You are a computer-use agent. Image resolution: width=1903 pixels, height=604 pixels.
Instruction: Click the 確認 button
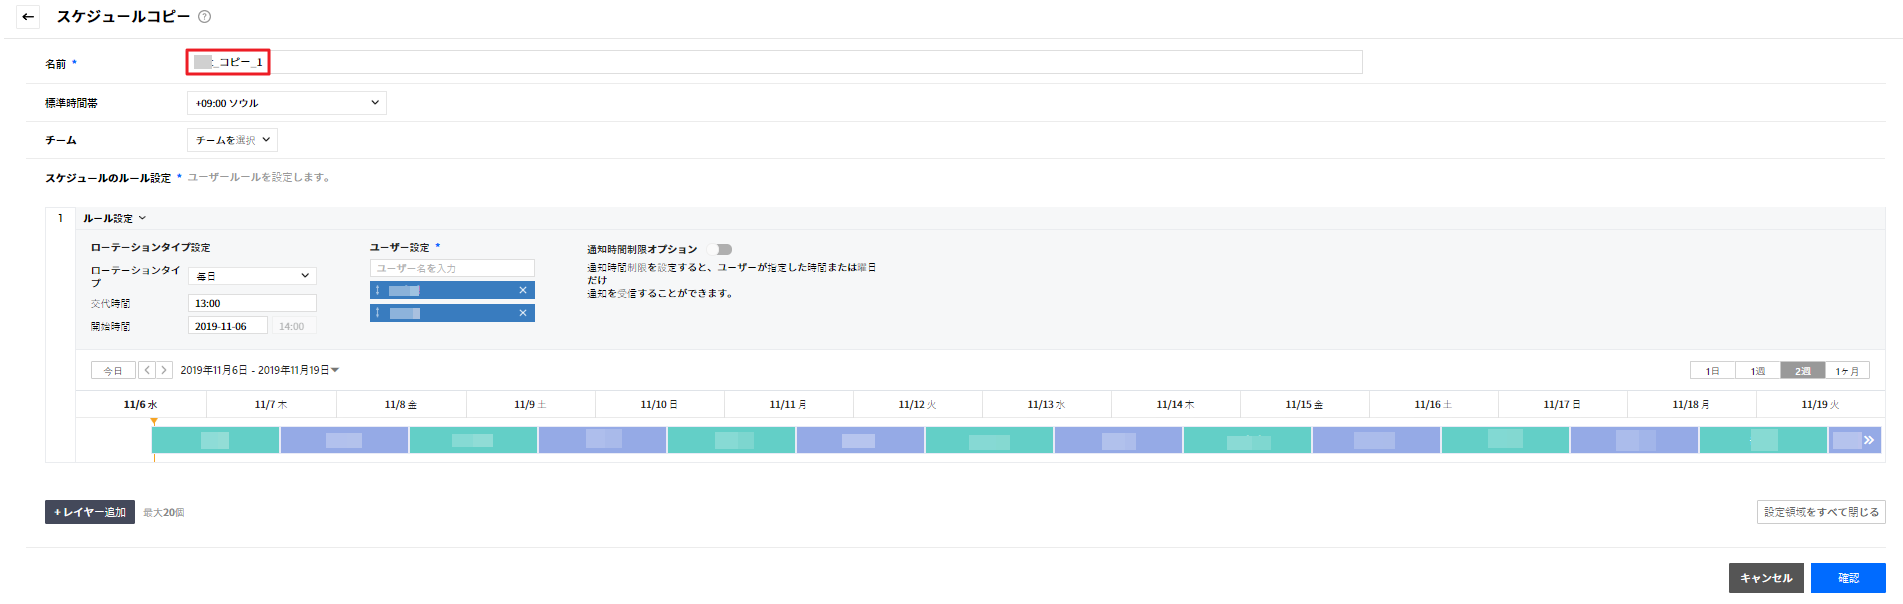click(x=1847, y=578)
